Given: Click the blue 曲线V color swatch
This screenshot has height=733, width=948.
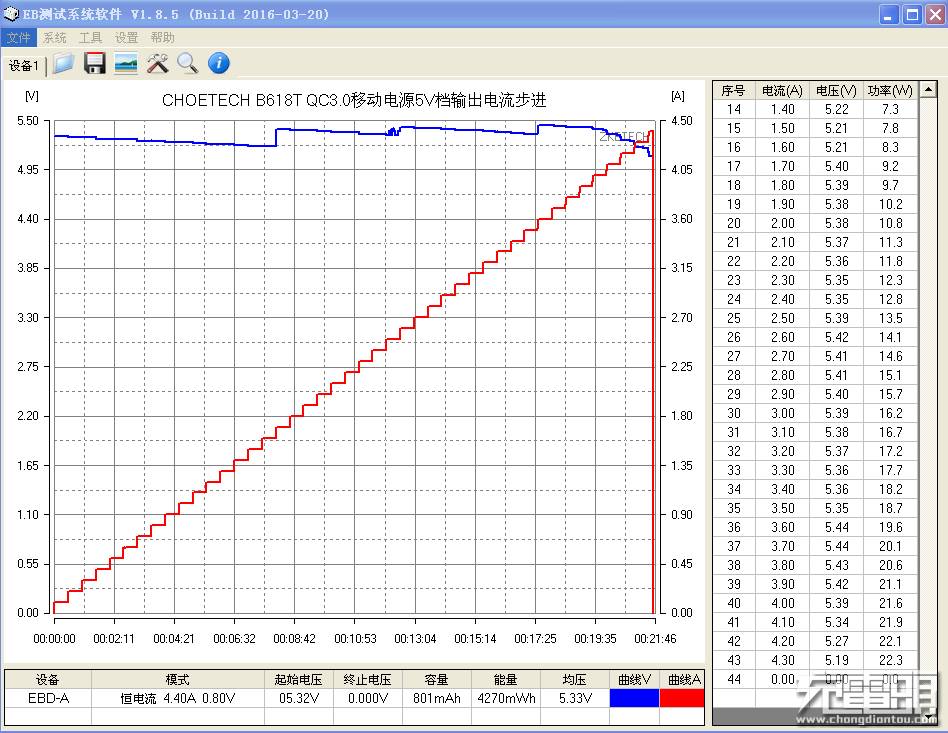Looking at the screenshot, I should click(634, 698).
